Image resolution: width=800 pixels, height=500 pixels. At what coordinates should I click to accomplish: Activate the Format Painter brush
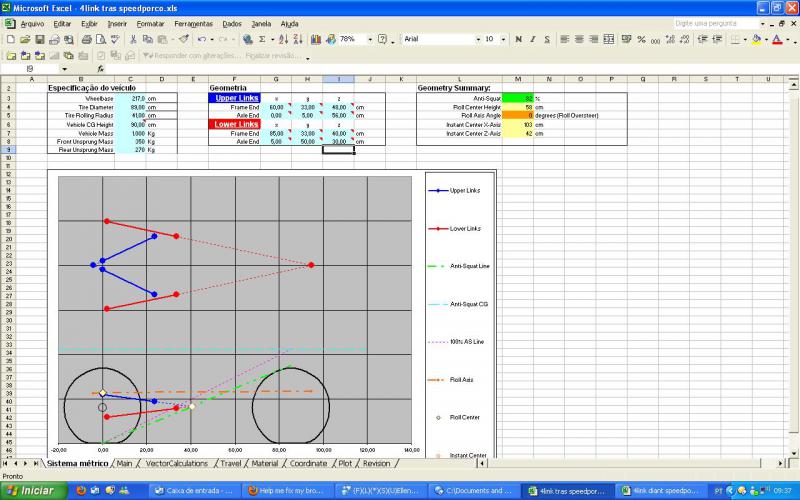[184, 39]
